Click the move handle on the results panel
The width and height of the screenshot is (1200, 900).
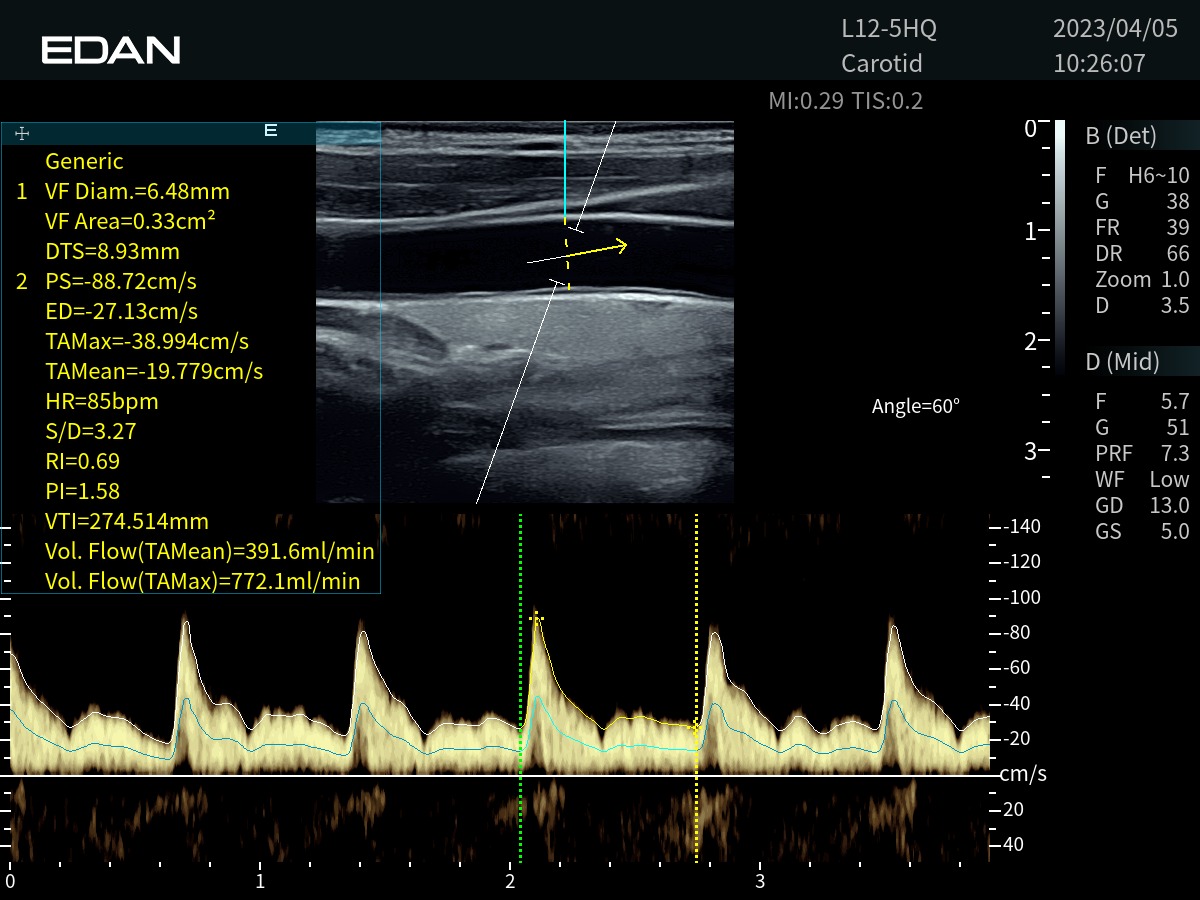[22, 133]
